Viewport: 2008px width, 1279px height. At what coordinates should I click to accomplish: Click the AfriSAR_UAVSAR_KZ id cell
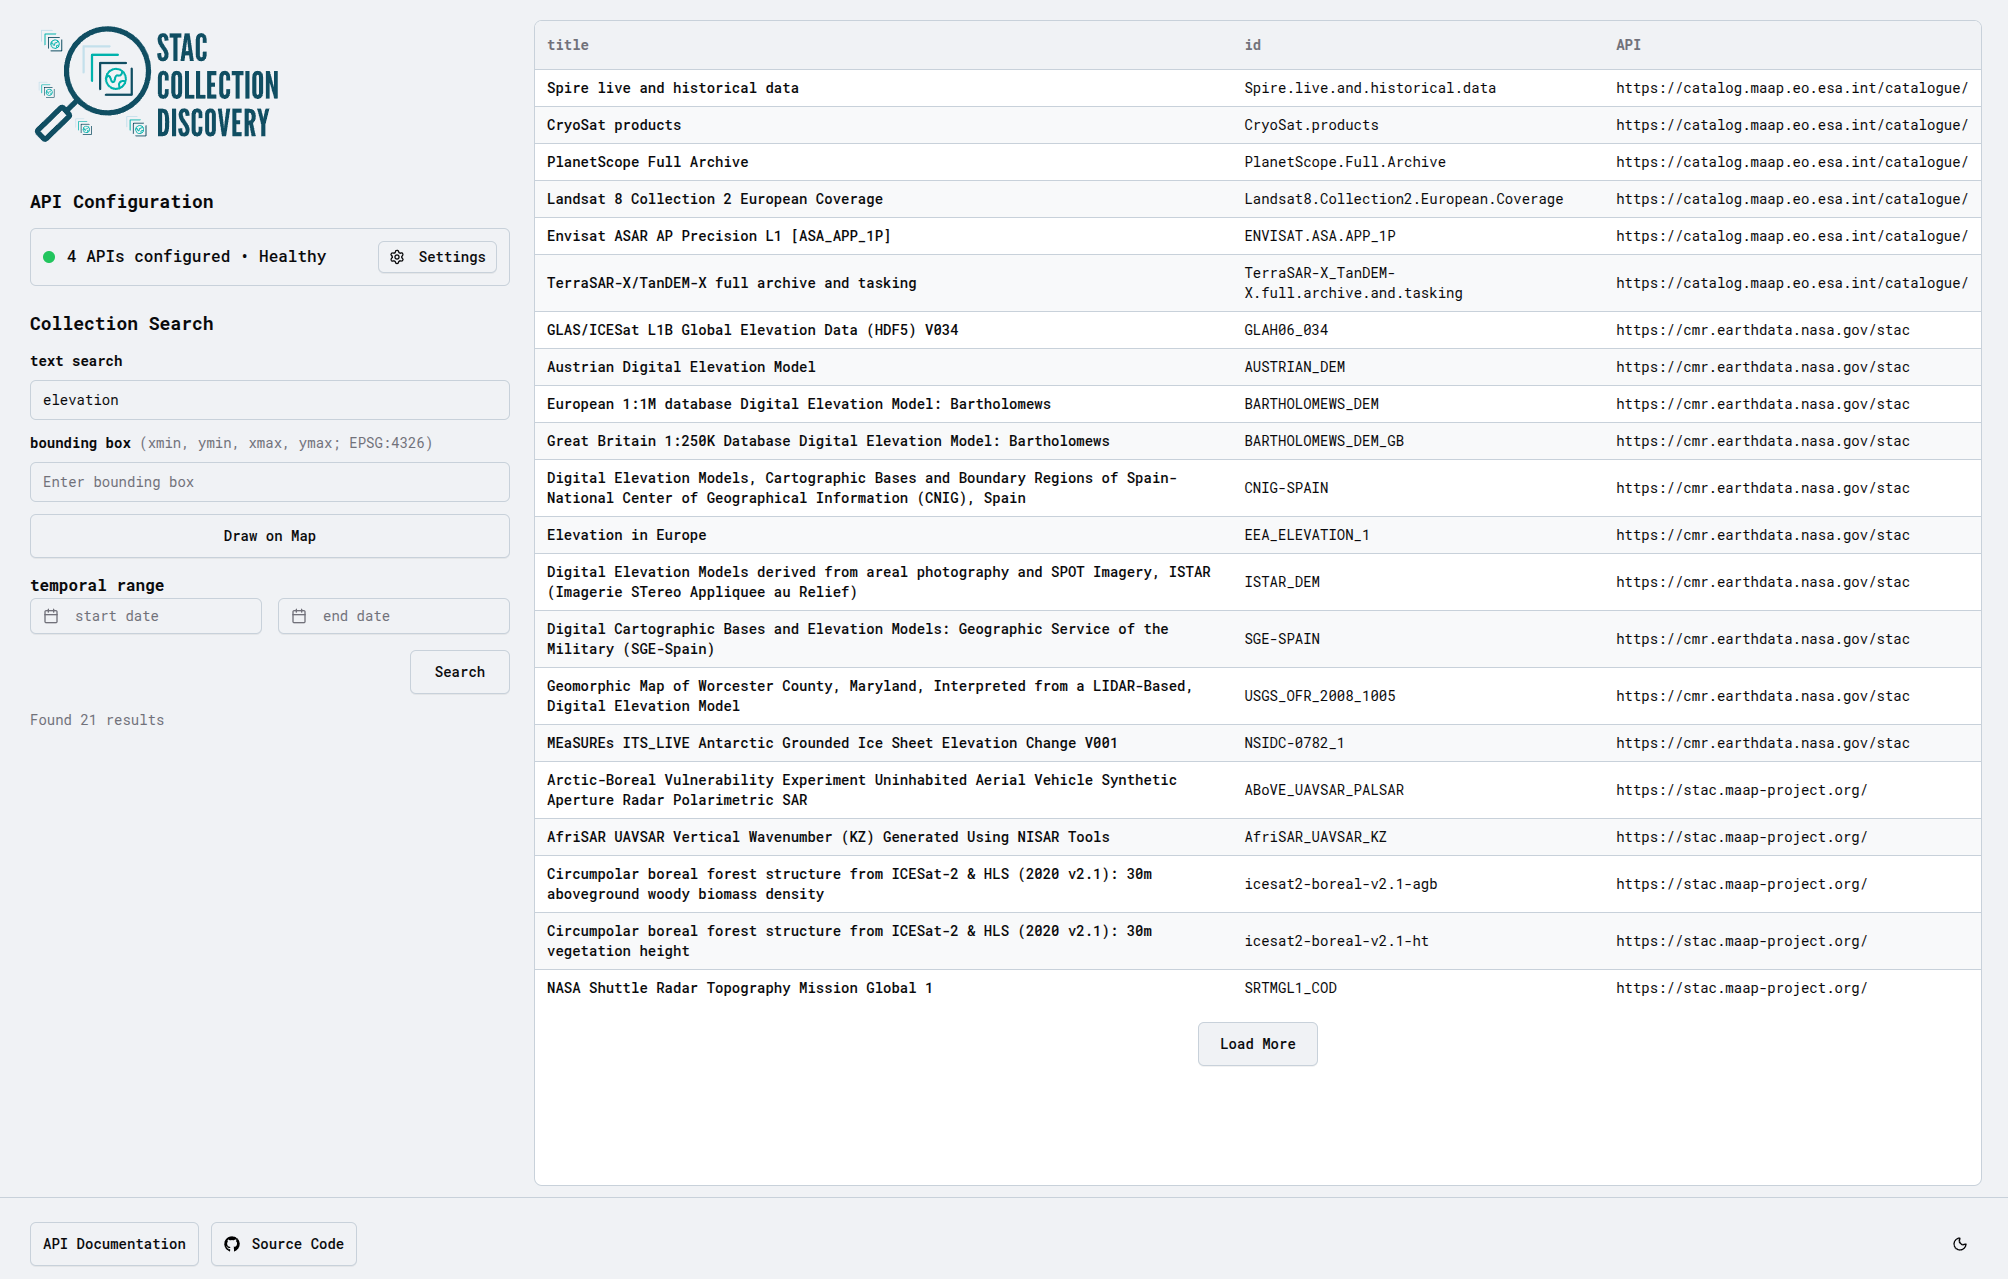coord(1316,837)
